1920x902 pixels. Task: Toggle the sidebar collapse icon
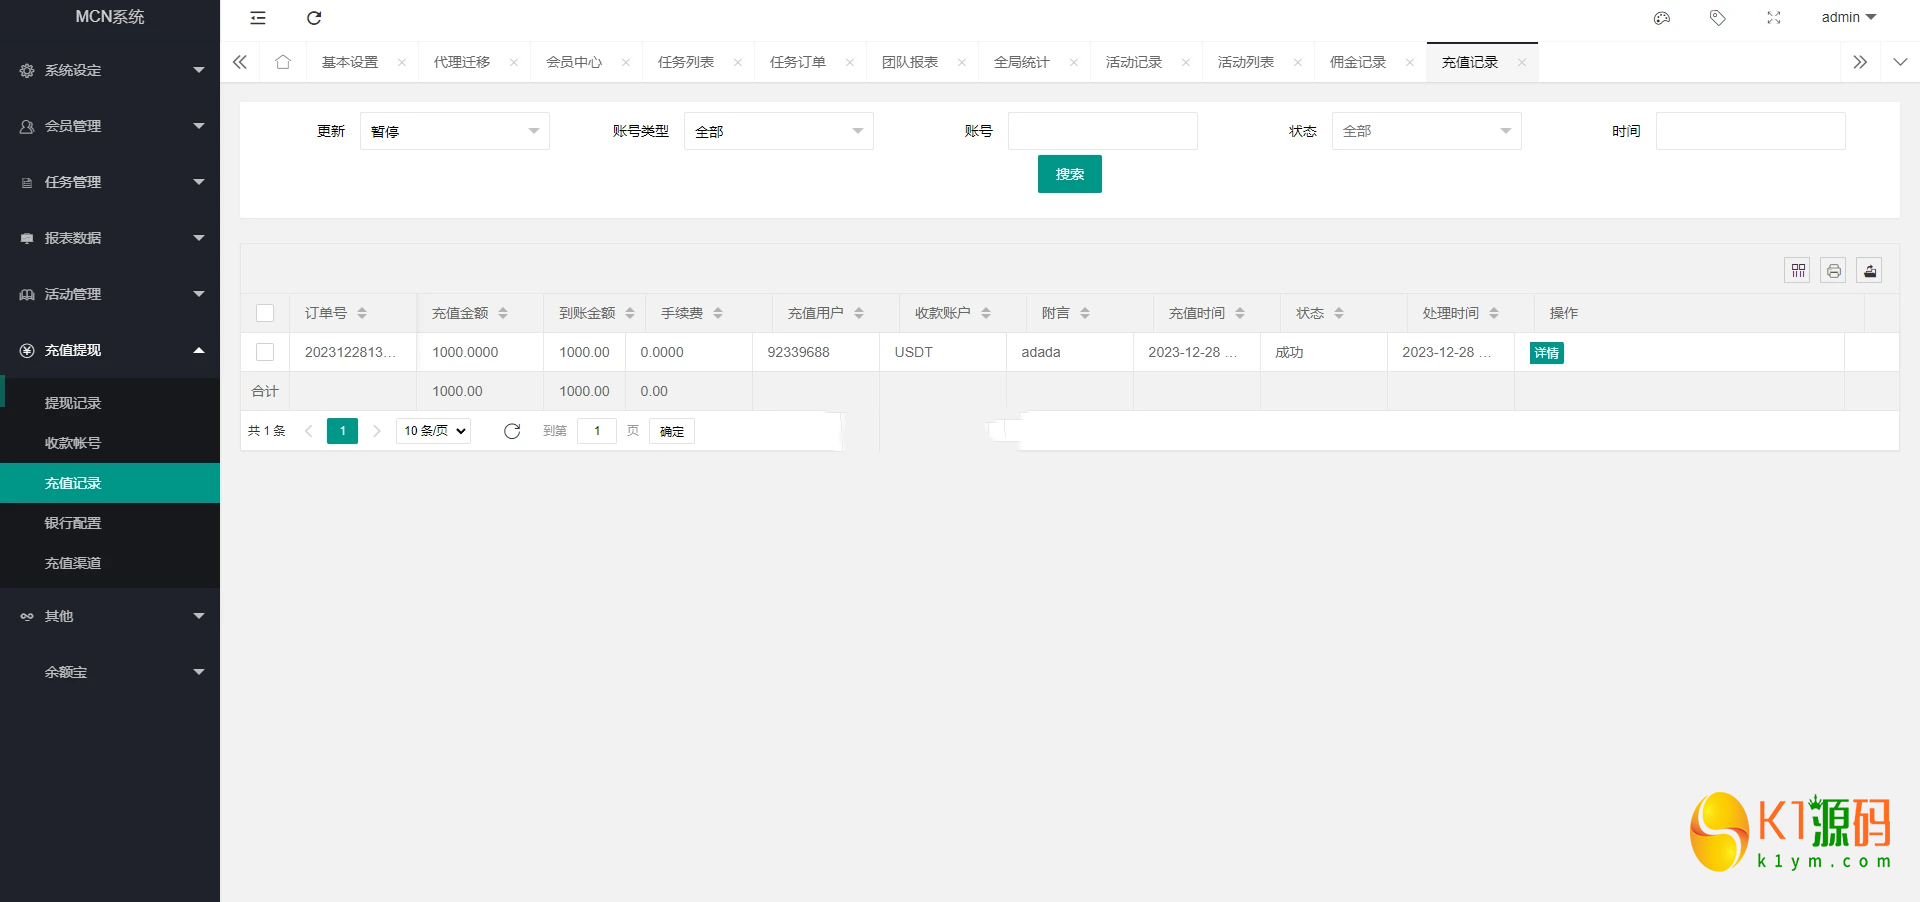coord(258,18)
